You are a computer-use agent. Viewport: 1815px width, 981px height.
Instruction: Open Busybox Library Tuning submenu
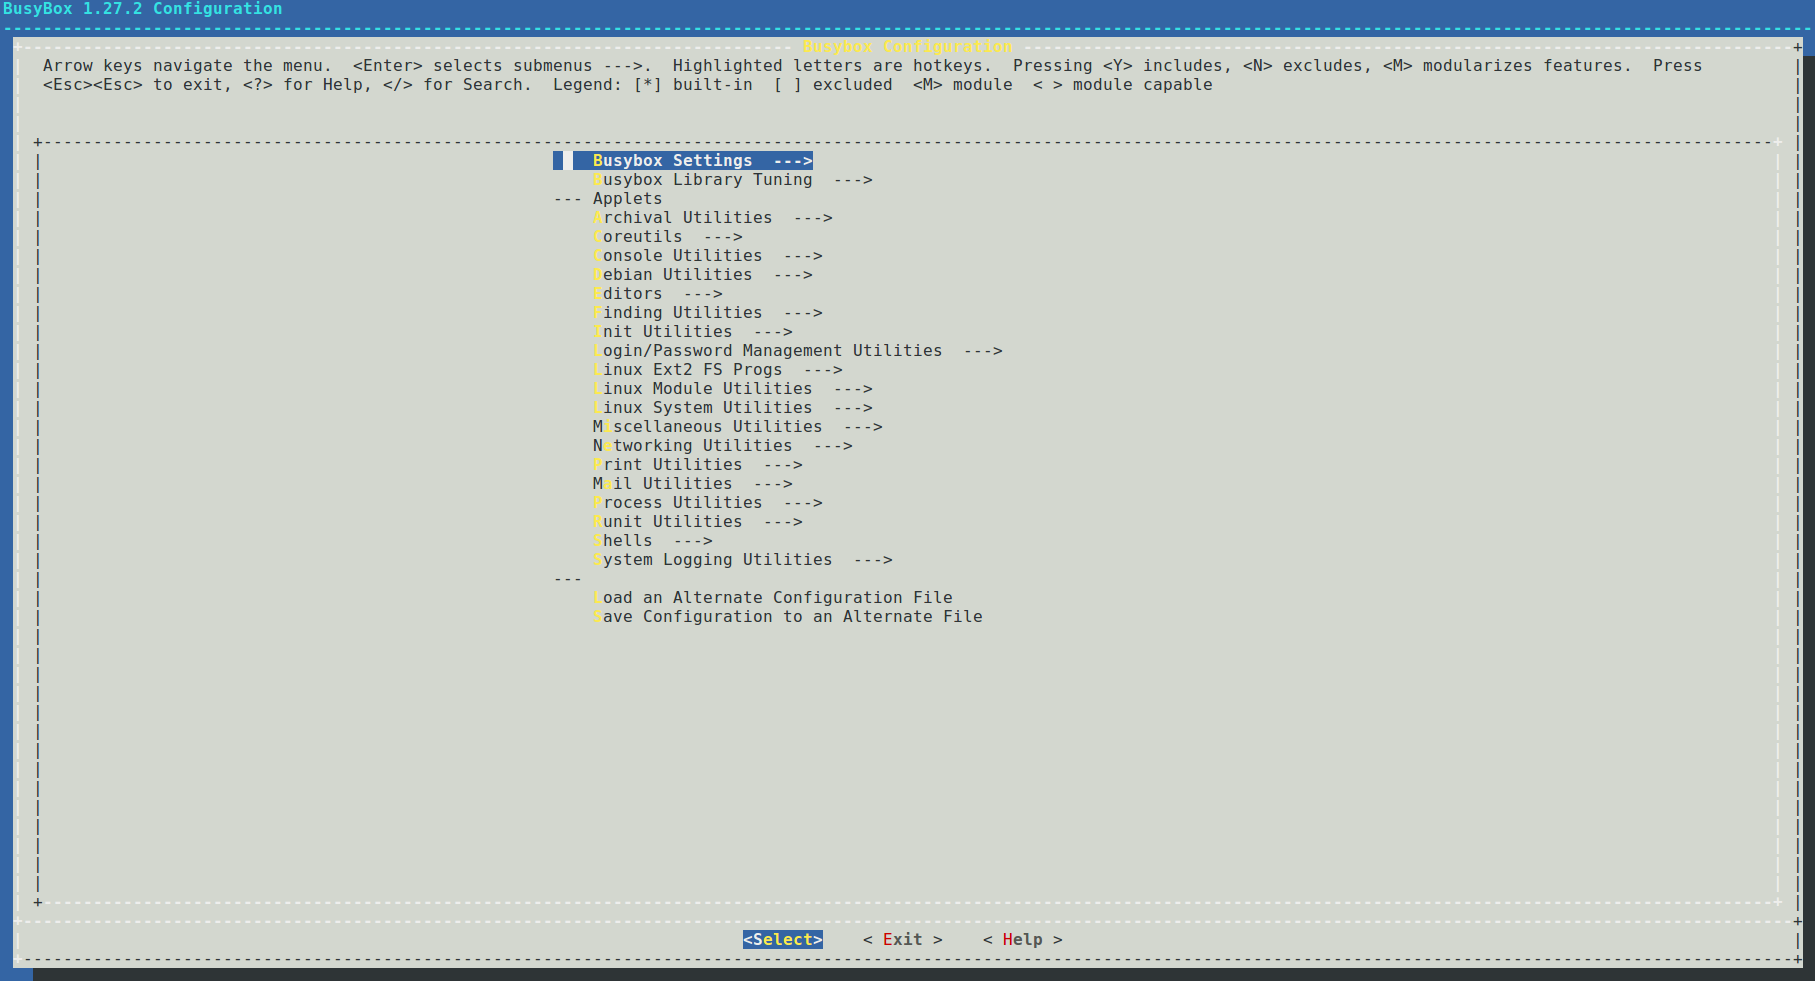[x=732, y=180]
